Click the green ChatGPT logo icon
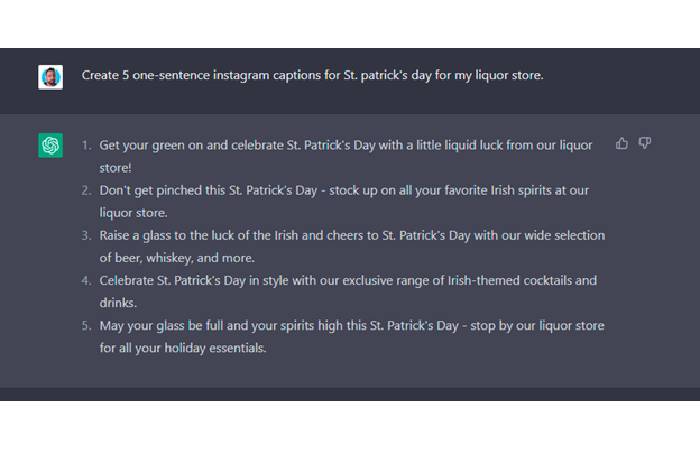Screen dimensions: 700x450 (x=50, y=145)
